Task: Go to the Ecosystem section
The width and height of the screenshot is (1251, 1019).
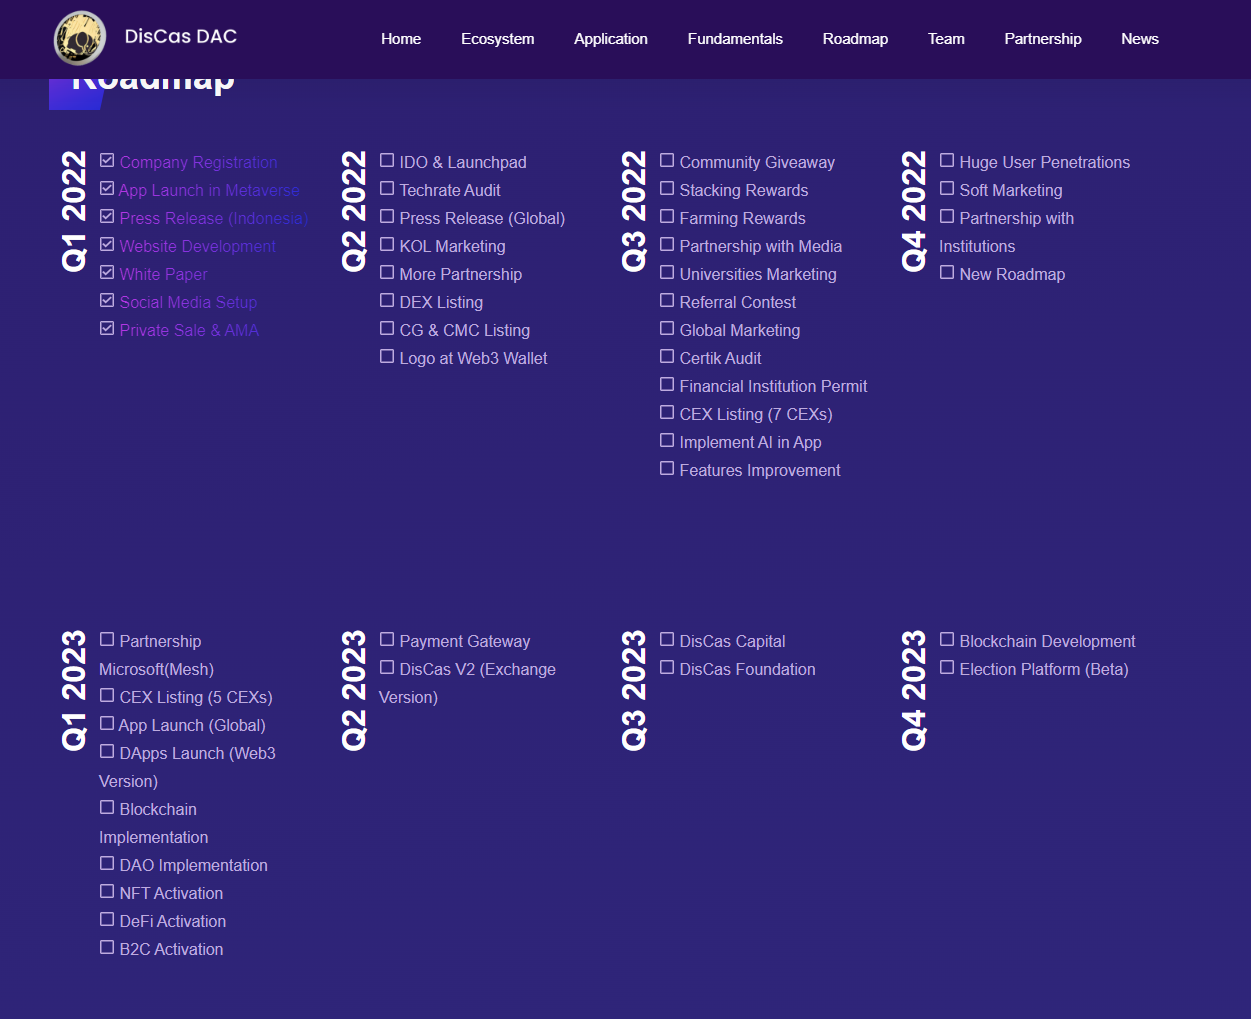Action: tap(497, 39)
